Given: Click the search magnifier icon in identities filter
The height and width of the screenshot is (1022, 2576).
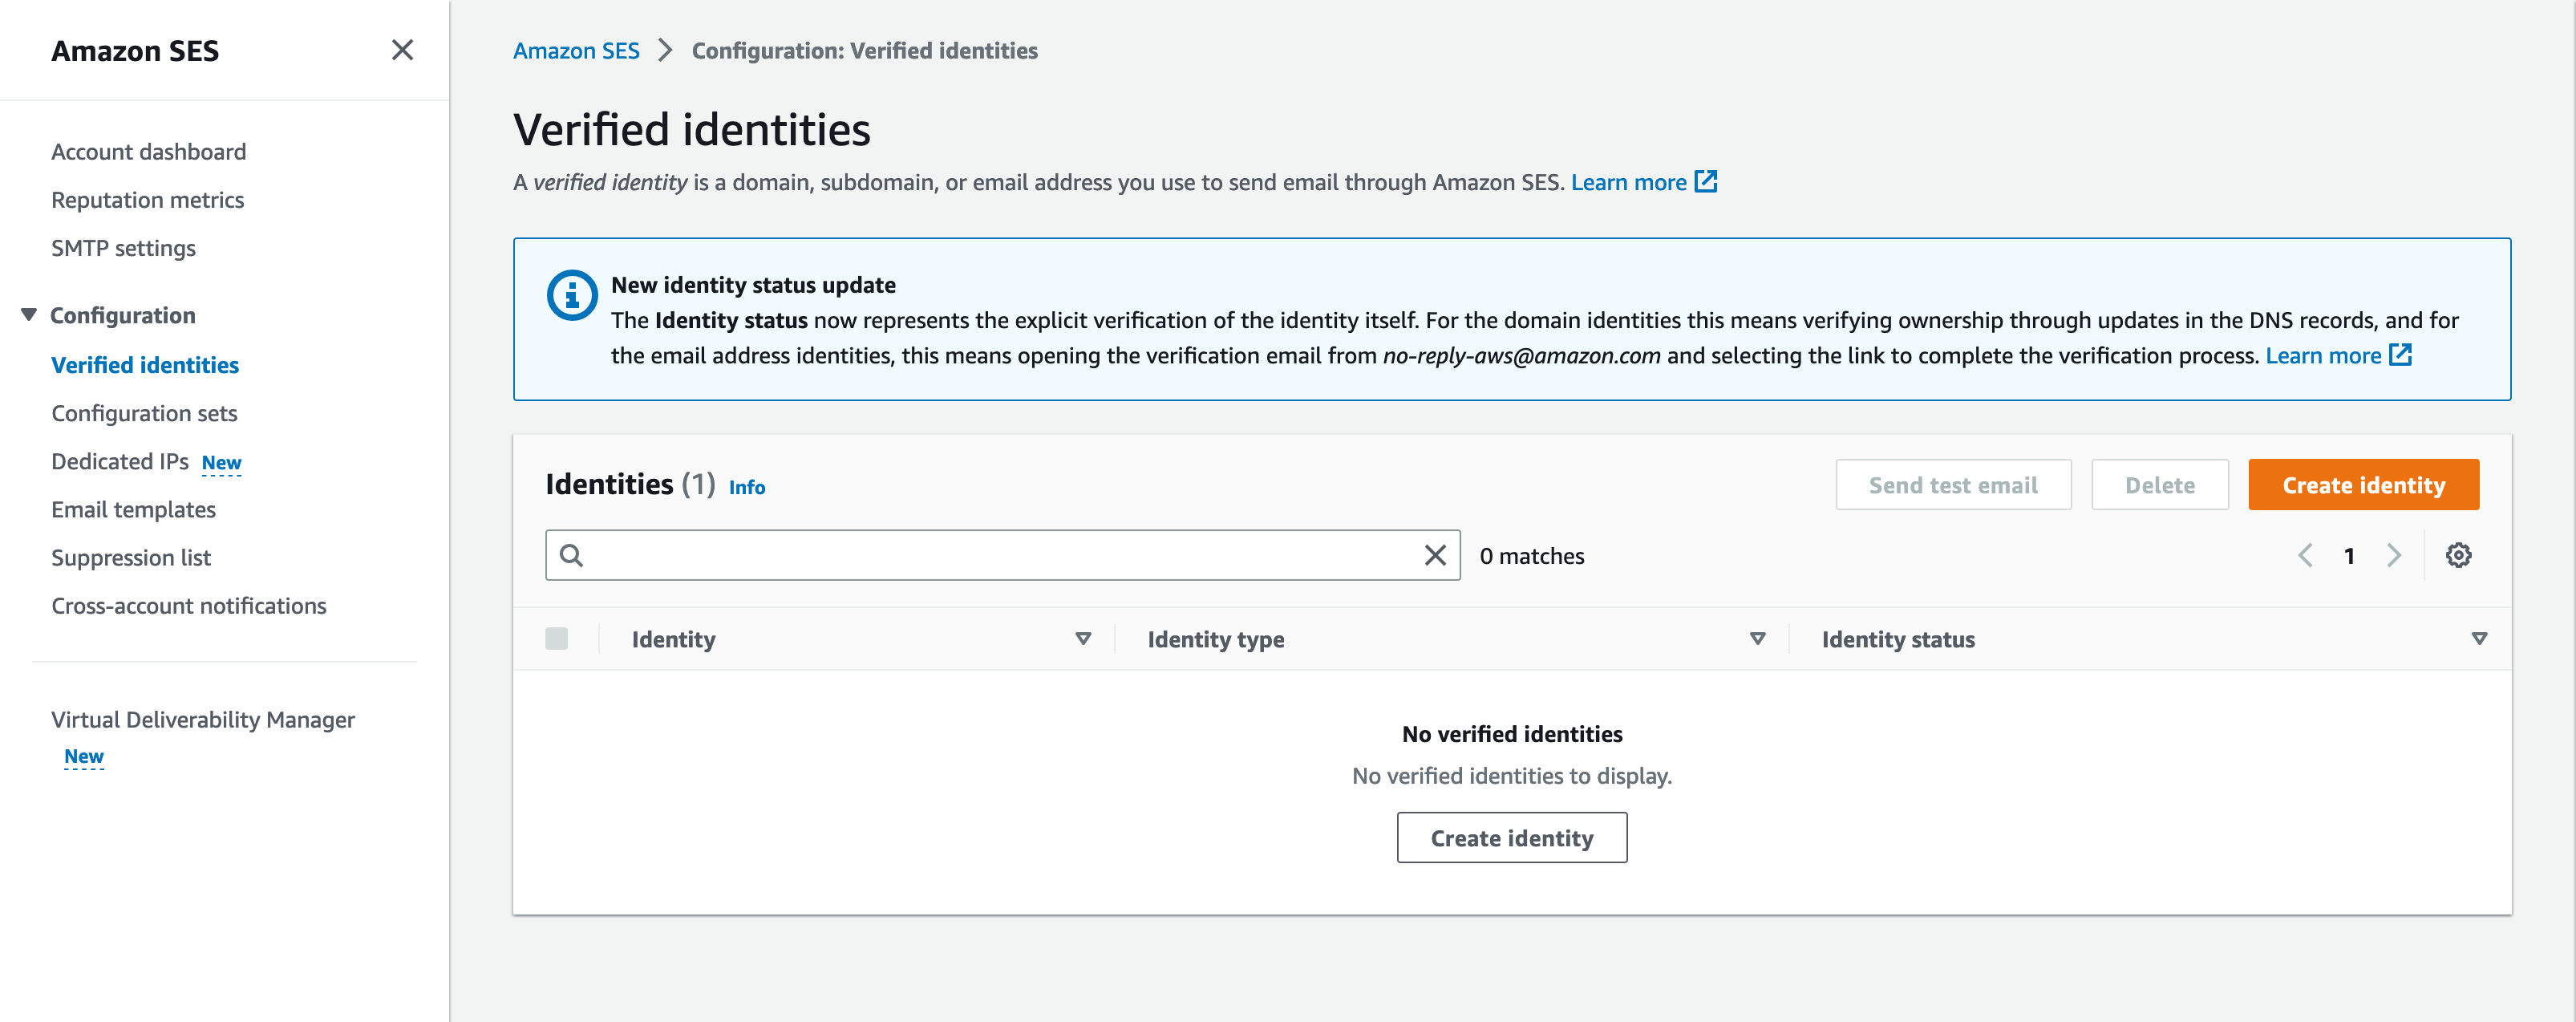Looking at the screenshot, I should 571,555.
